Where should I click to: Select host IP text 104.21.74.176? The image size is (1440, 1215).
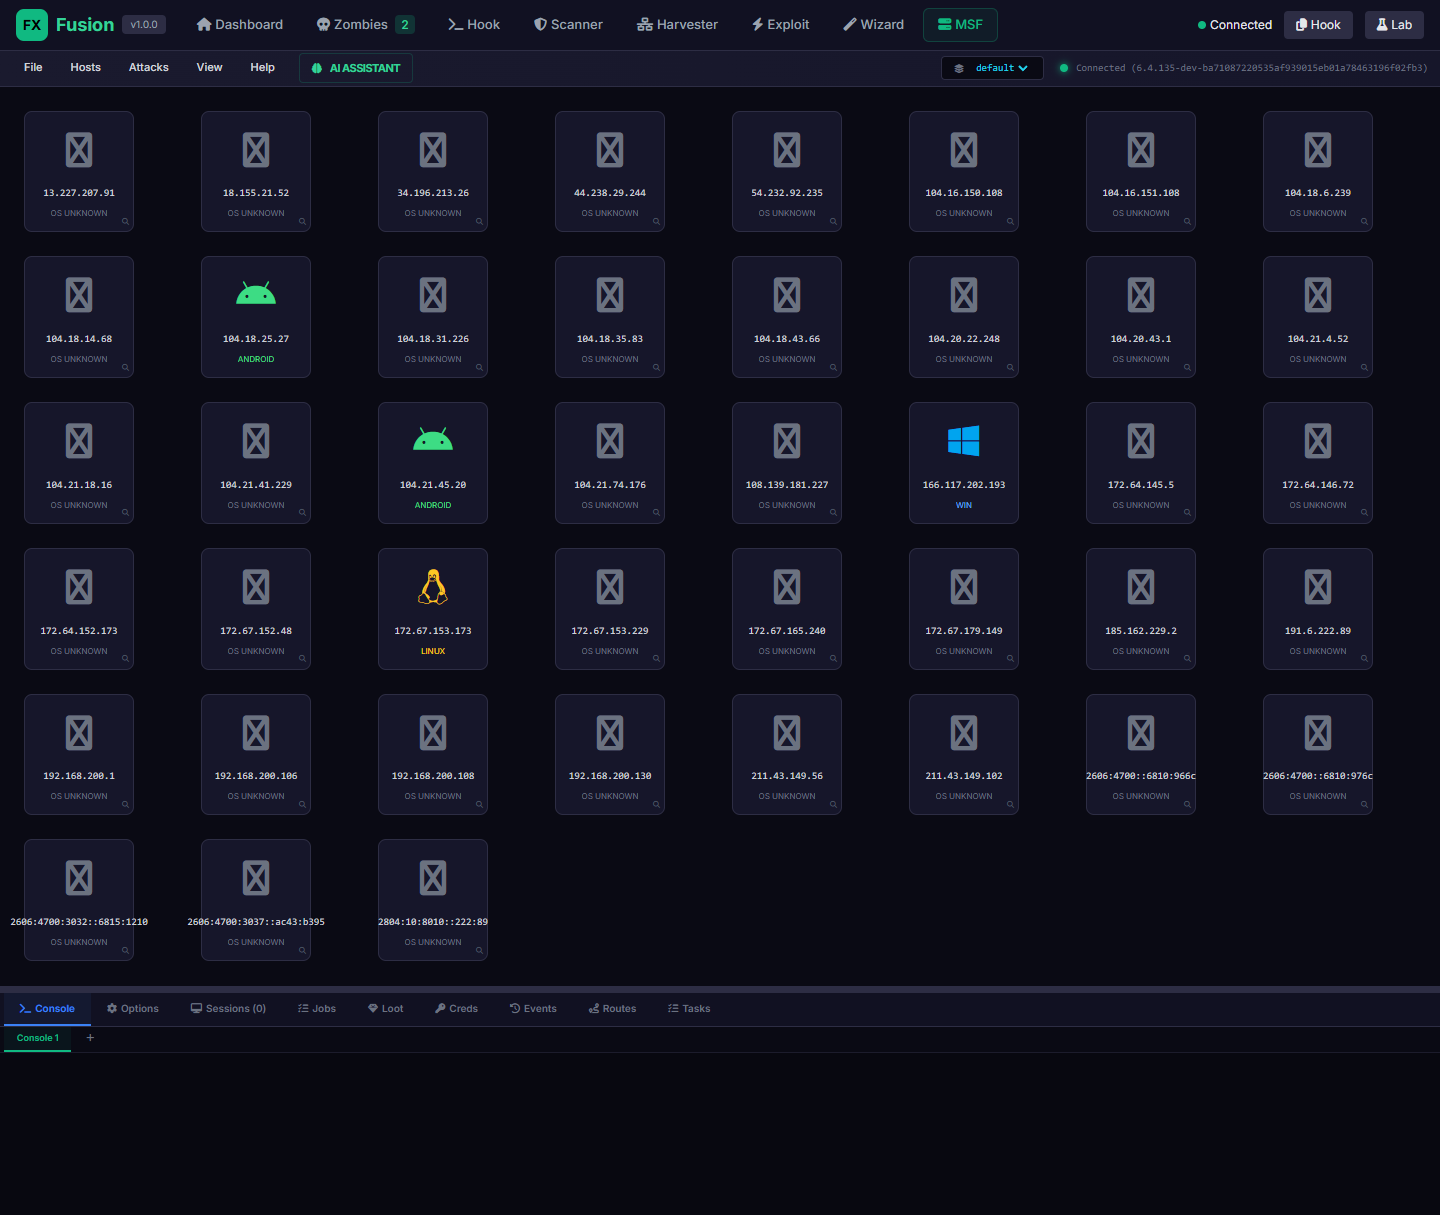tap(610, 485)
